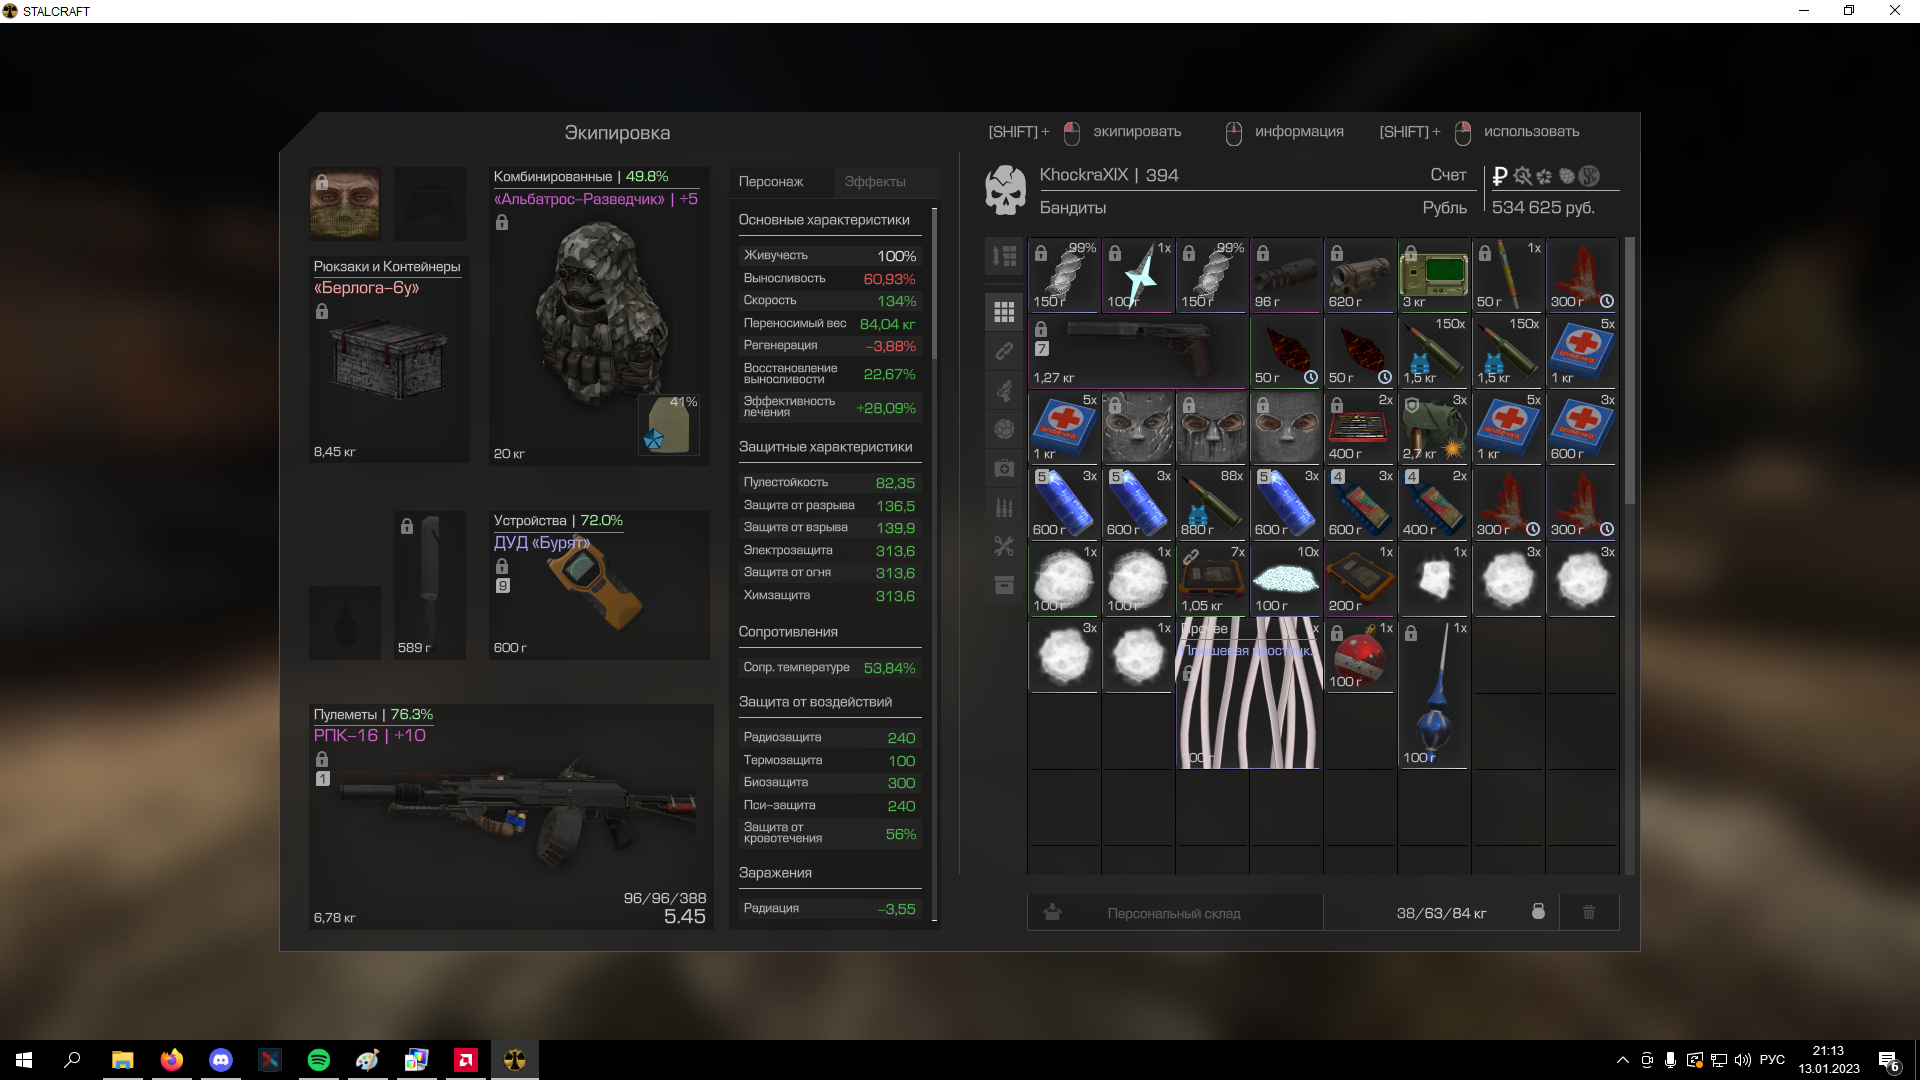Filter inventory by medical items
Screen dimensions: 1920x1080
1004,468
